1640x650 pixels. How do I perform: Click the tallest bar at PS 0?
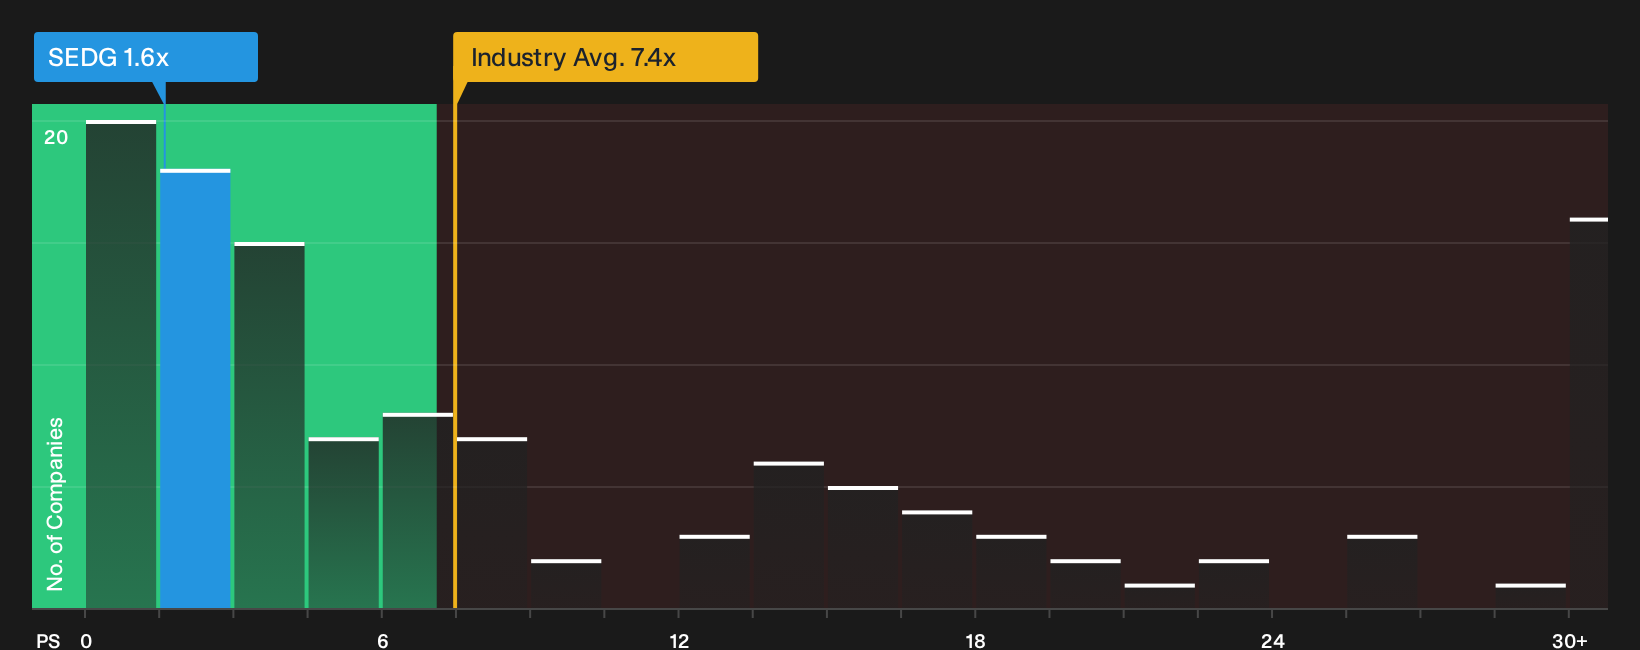pyautogui.click(x=121, y=364)
